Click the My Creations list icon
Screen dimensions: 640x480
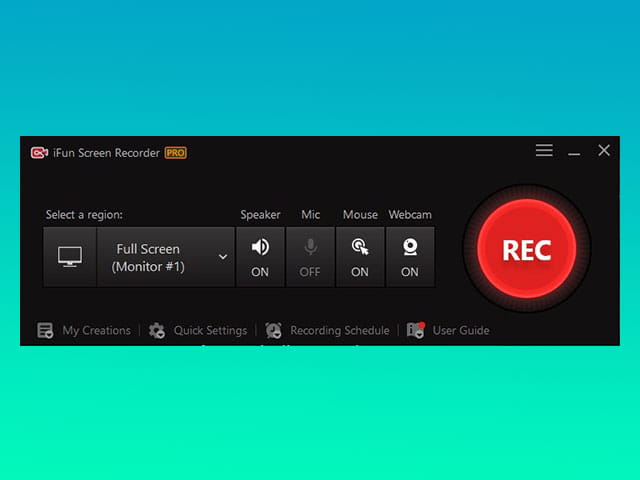point(45,330)
